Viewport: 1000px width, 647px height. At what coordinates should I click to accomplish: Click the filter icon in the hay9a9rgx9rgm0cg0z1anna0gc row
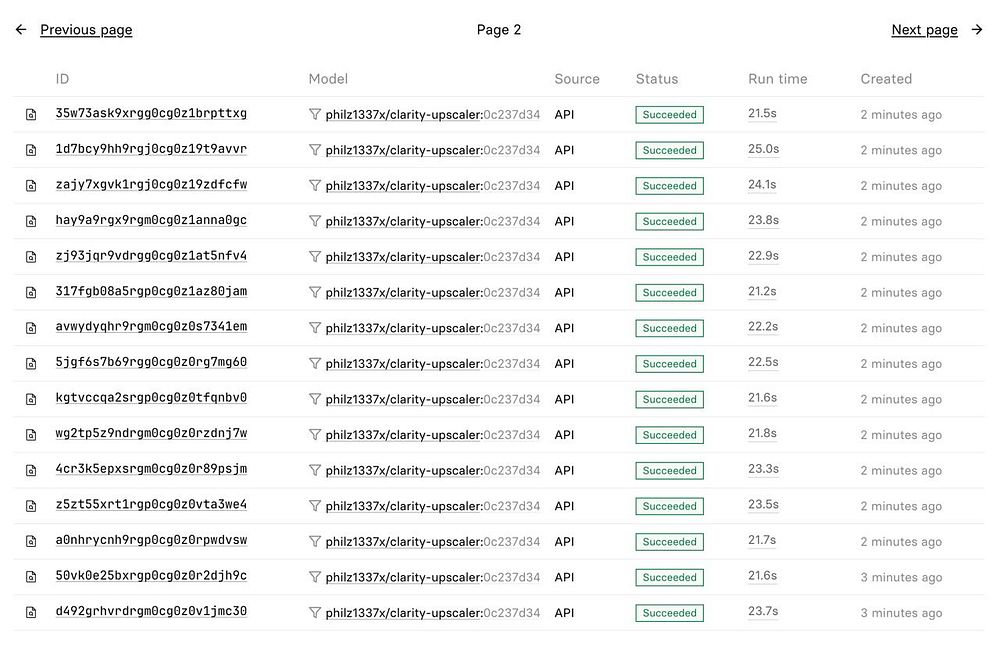point(315,221)
